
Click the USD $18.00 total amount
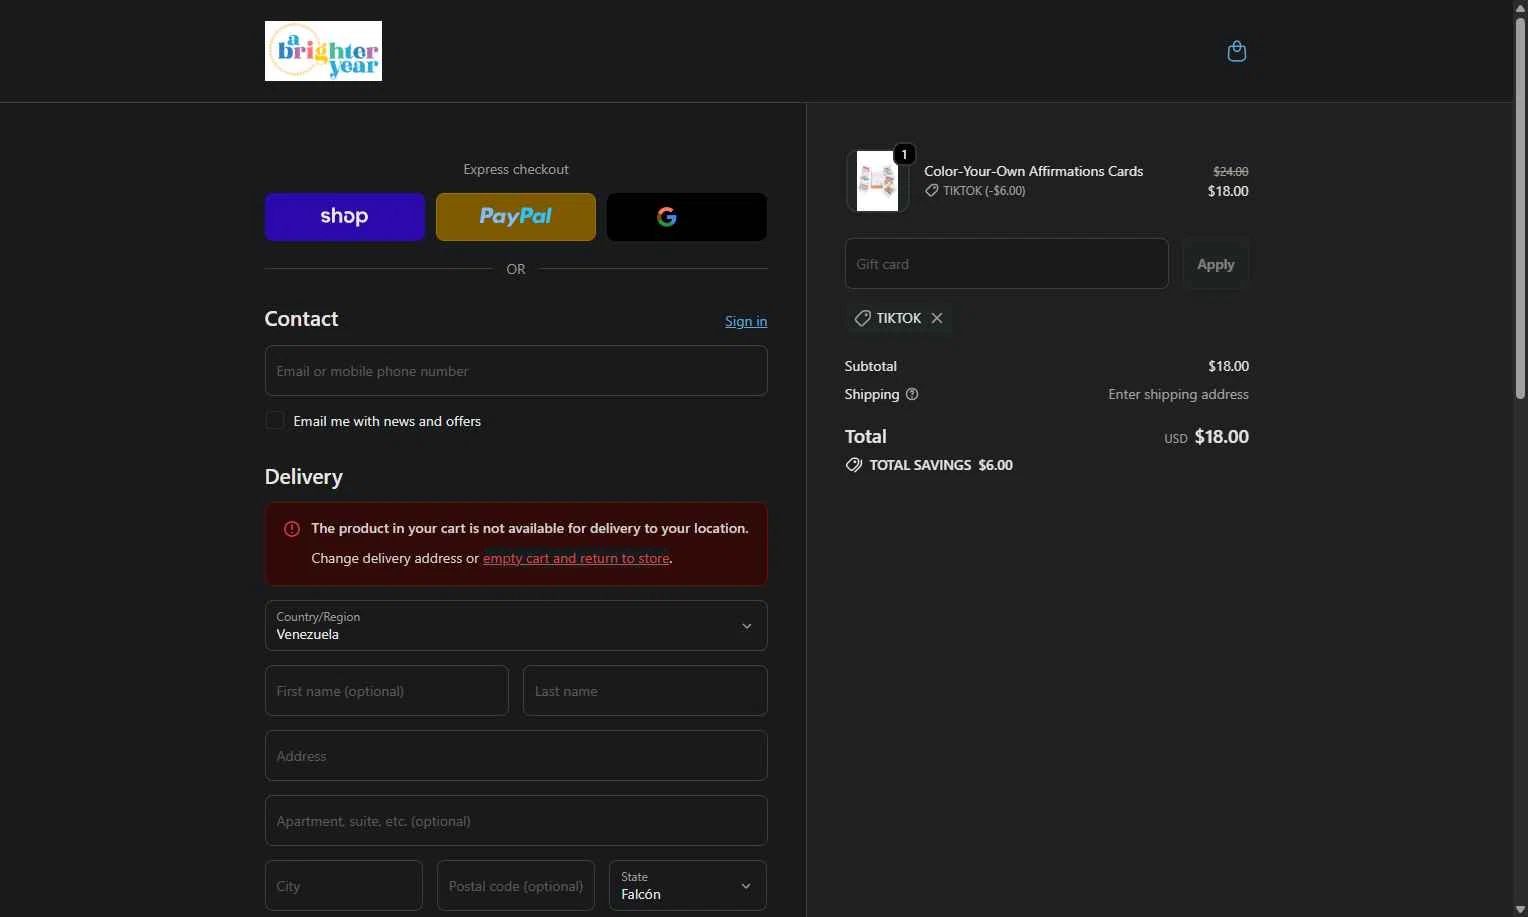pyautogui.click(x=1206, y=437)
